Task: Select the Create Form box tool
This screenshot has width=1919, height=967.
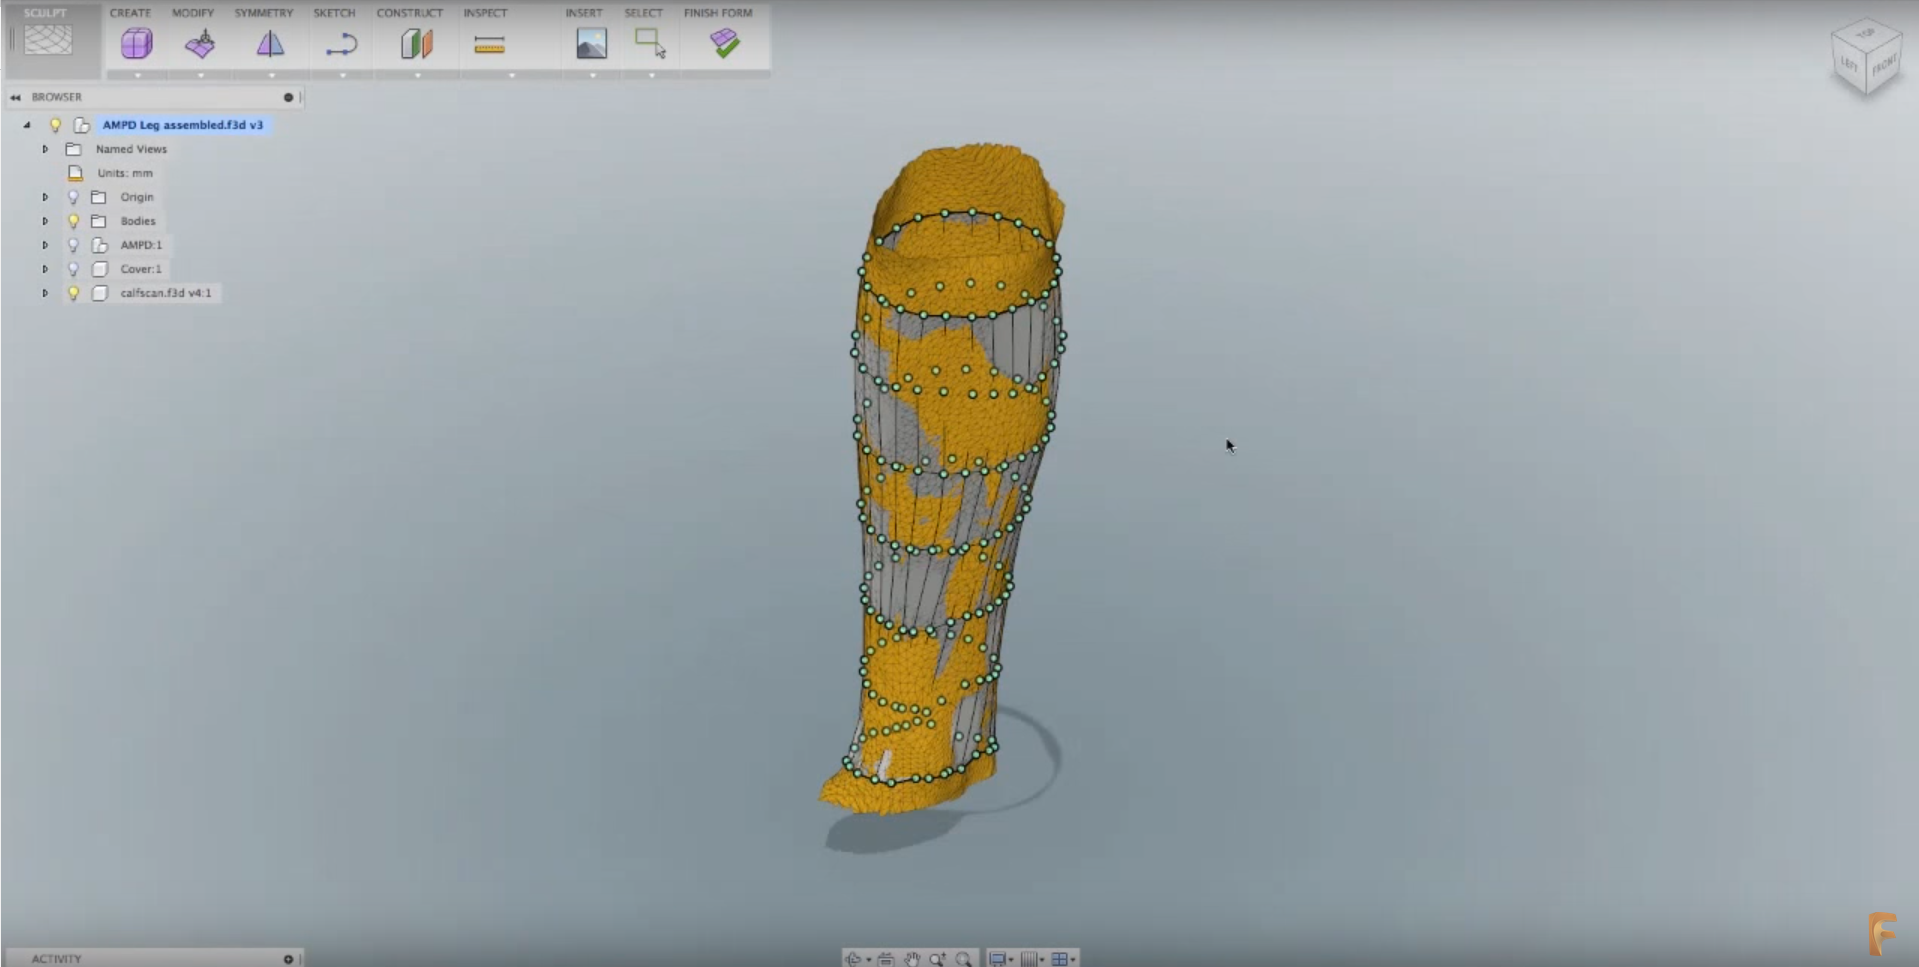Action: pos(136,43)
